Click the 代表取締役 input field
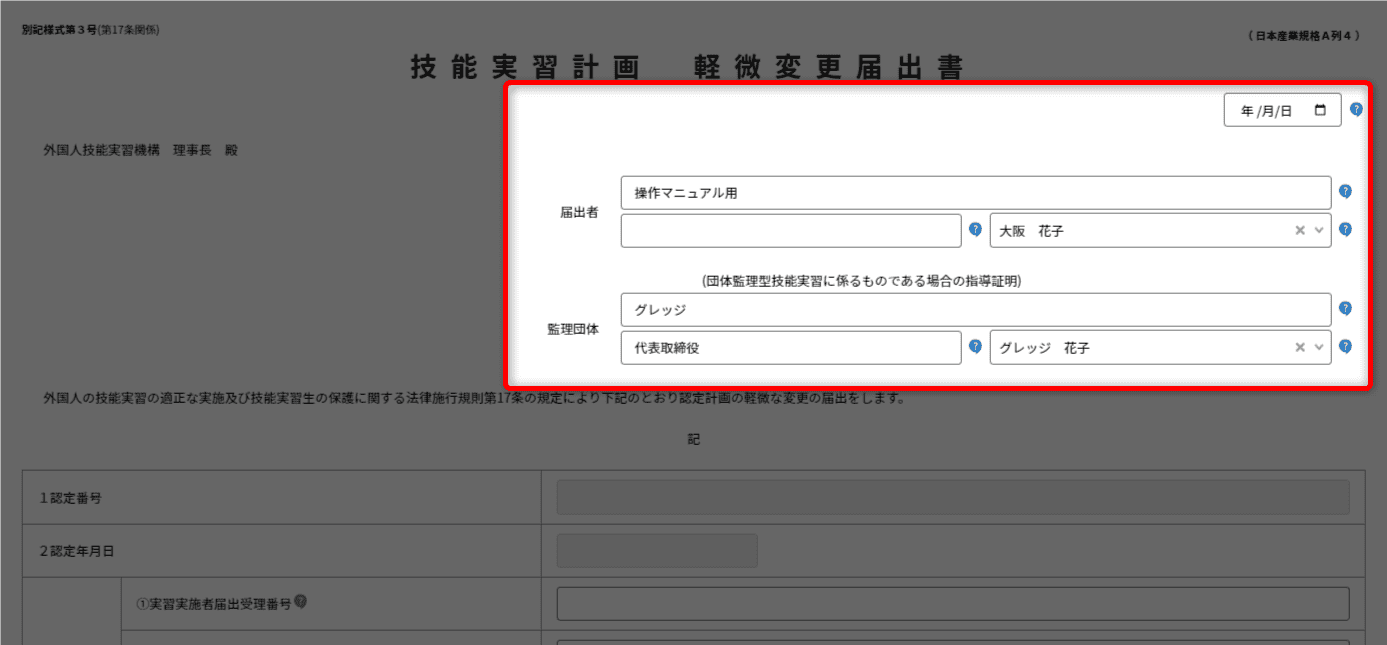This screenshot has height=645, width=1387. click(790, 347)
